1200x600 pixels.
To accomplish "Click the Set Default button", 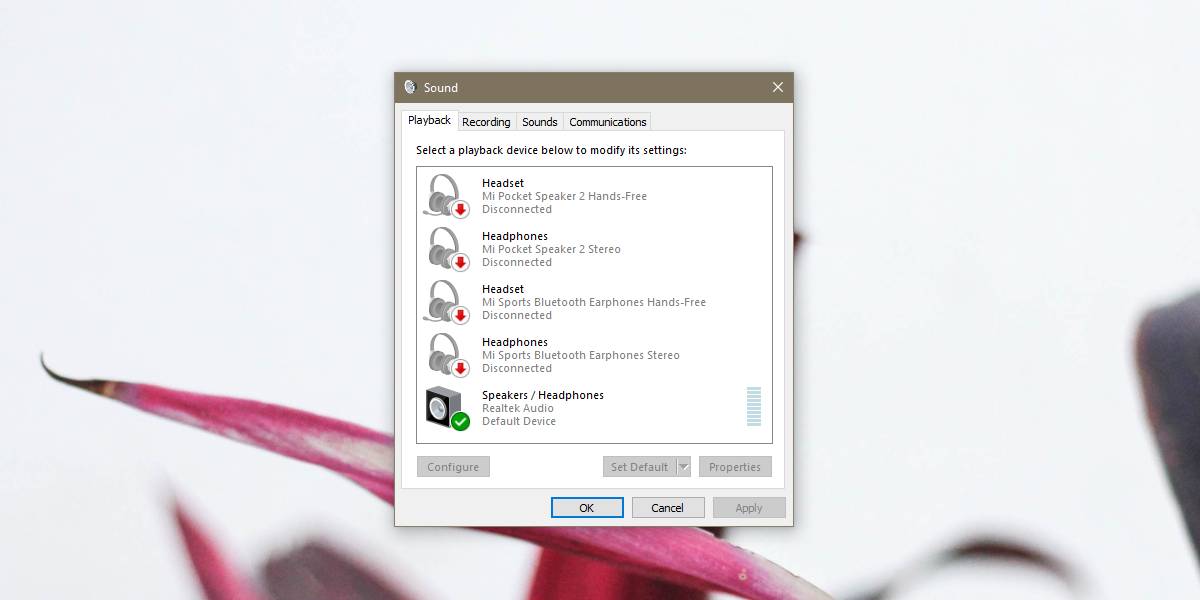I will point(639,467).
